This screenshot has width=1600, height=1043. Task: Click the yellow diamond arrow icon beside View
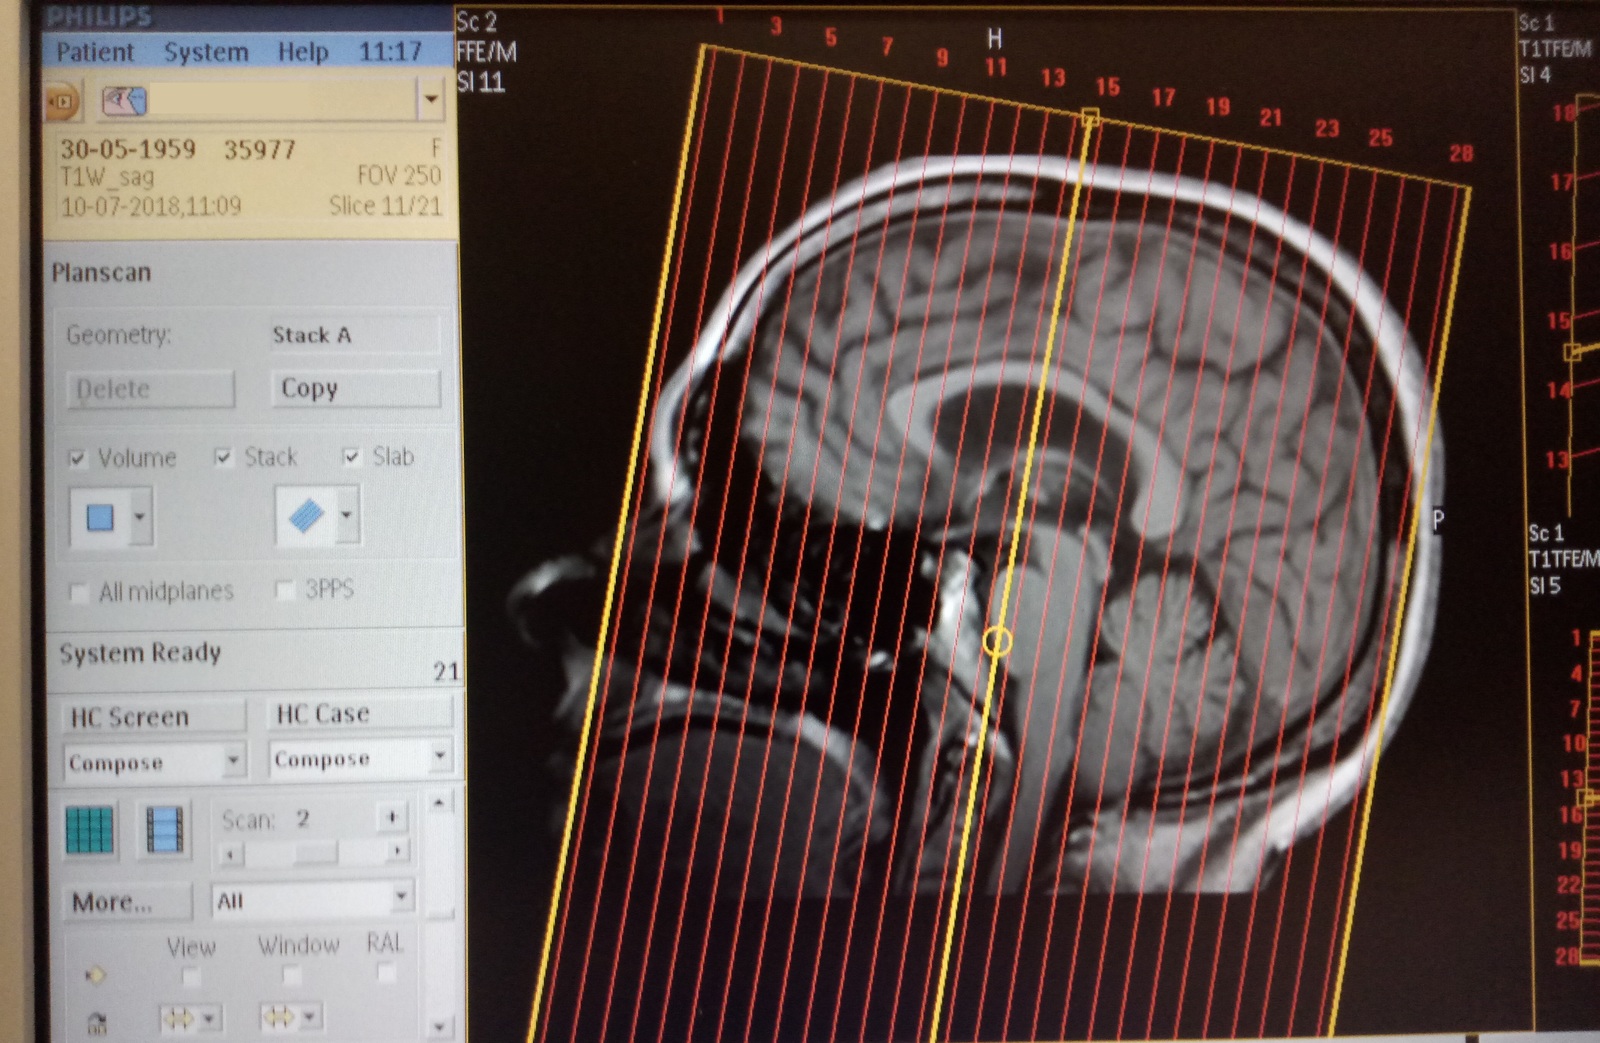(94, 974)
